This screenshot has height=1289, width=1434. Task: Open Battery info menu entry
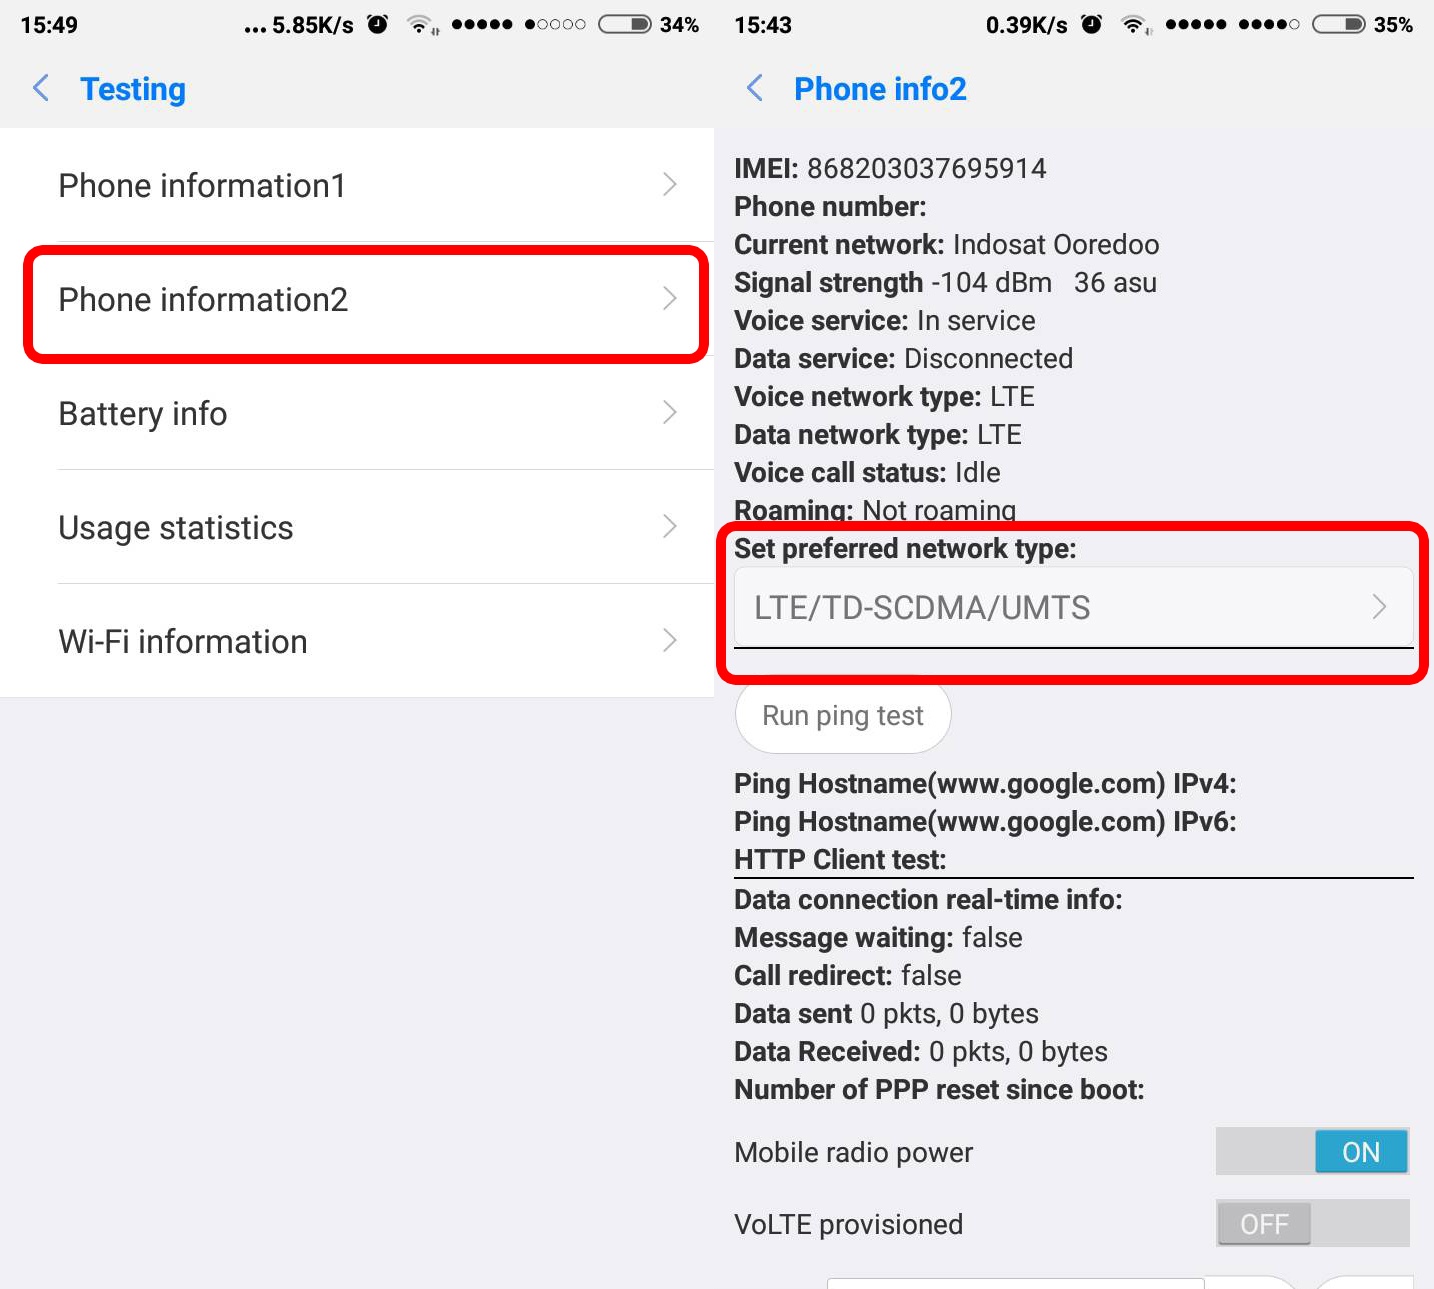coord(366,414)
